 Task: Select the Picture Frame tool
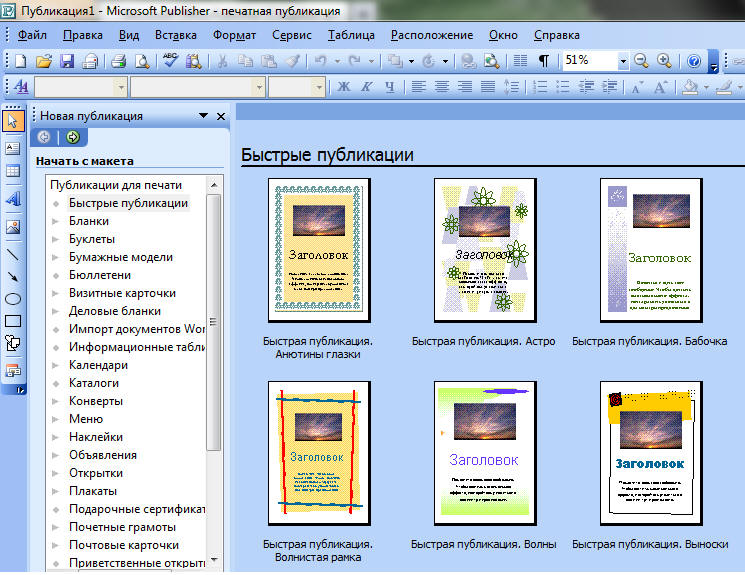pos(13,227)
